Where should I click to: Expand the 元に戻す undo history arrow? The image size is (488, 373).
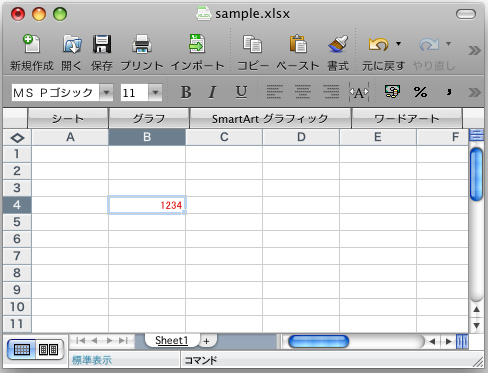point(398,44)
